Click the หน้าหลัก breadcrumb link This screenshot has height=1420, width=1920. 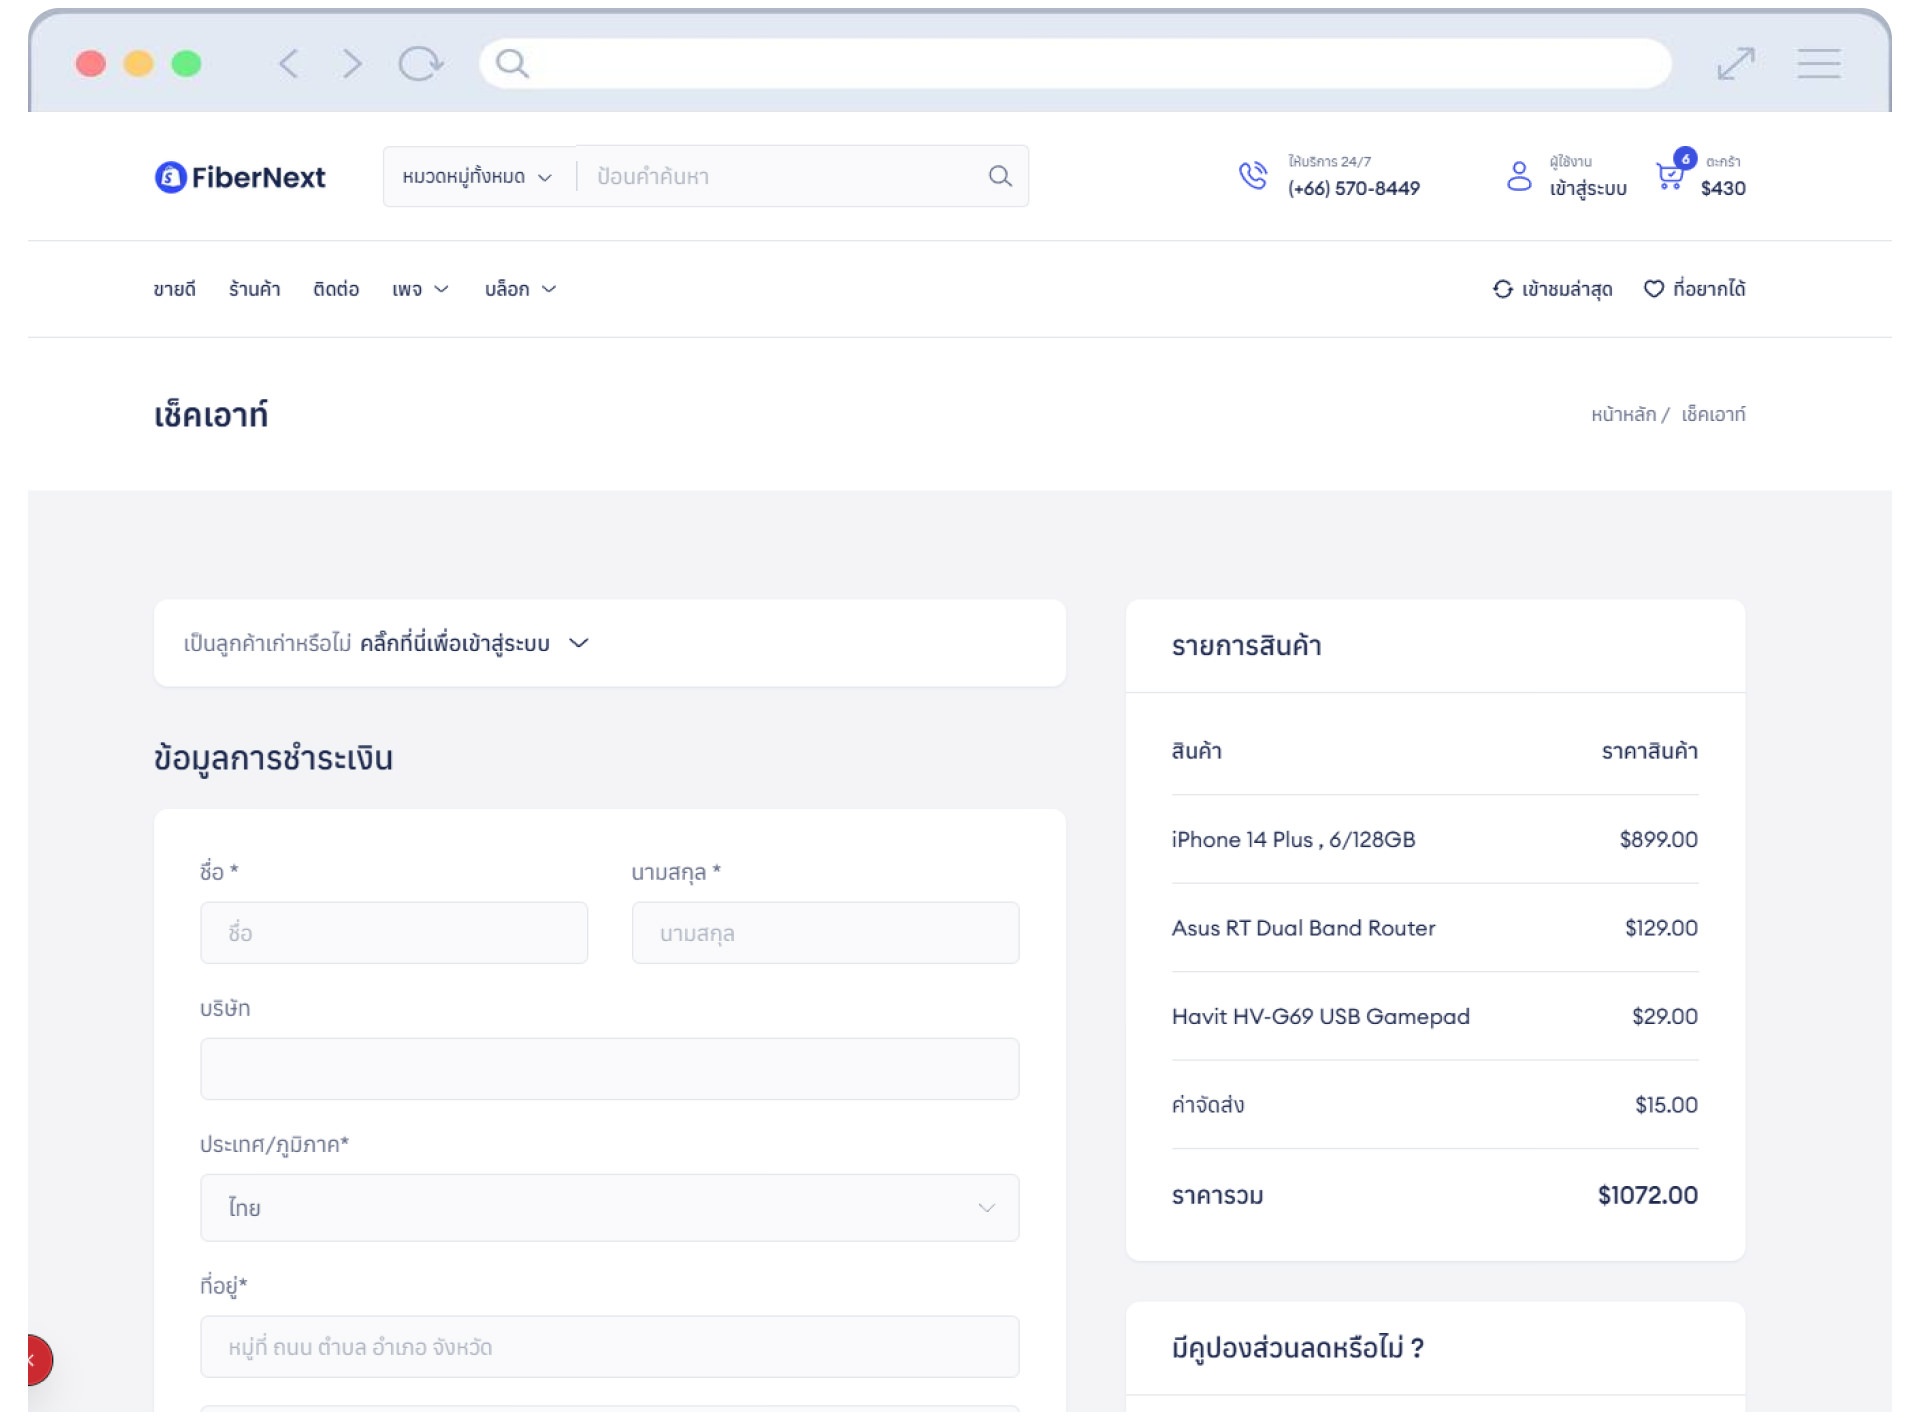click(x=1623, y=414)
